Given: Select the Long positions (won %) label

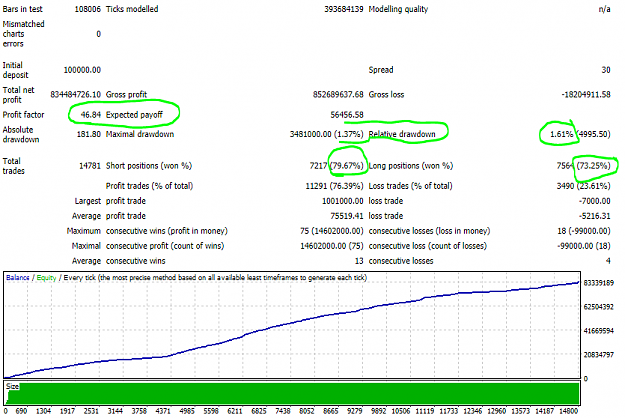Looking at the screenshot, I should pyautogui.click(x=411, y=166).
